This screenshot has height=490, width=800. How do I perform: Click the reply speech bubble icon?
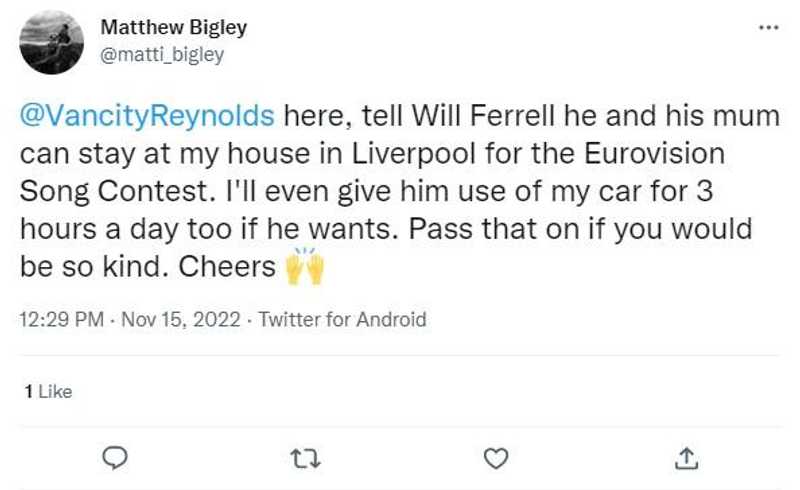[116, 458]
